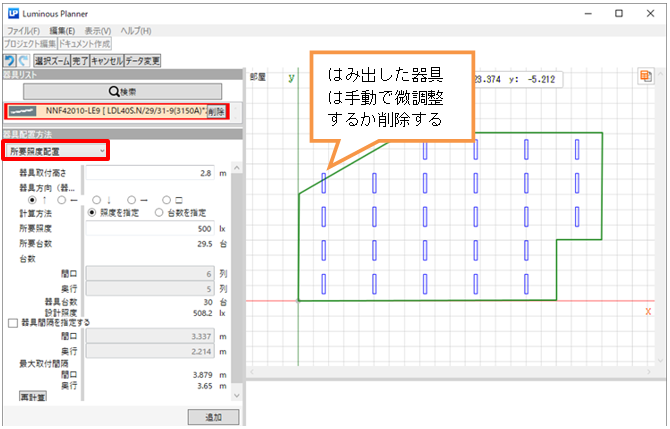Choose the down-arrow fixture direction radio
Image resolution: width=670 pixels, height=429 pixels.
pyautogui.click(x=96, y=198)
